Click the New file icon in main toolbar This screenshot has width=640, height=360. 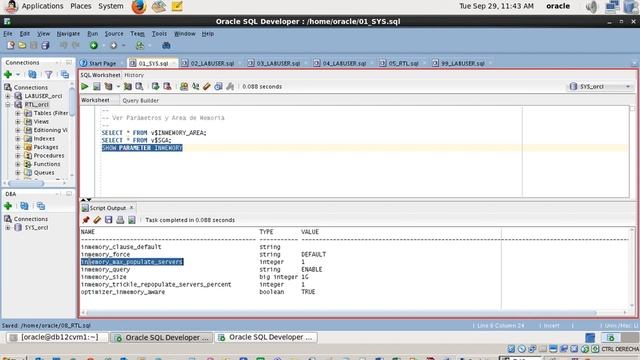coord(11,45)
